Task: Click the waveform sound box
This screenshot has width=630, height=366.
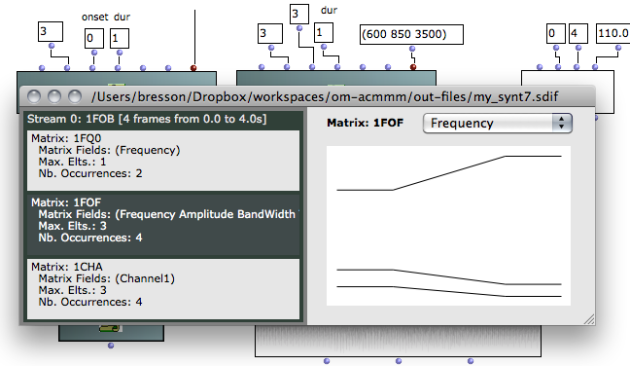Action: click(x=398, y=341)
